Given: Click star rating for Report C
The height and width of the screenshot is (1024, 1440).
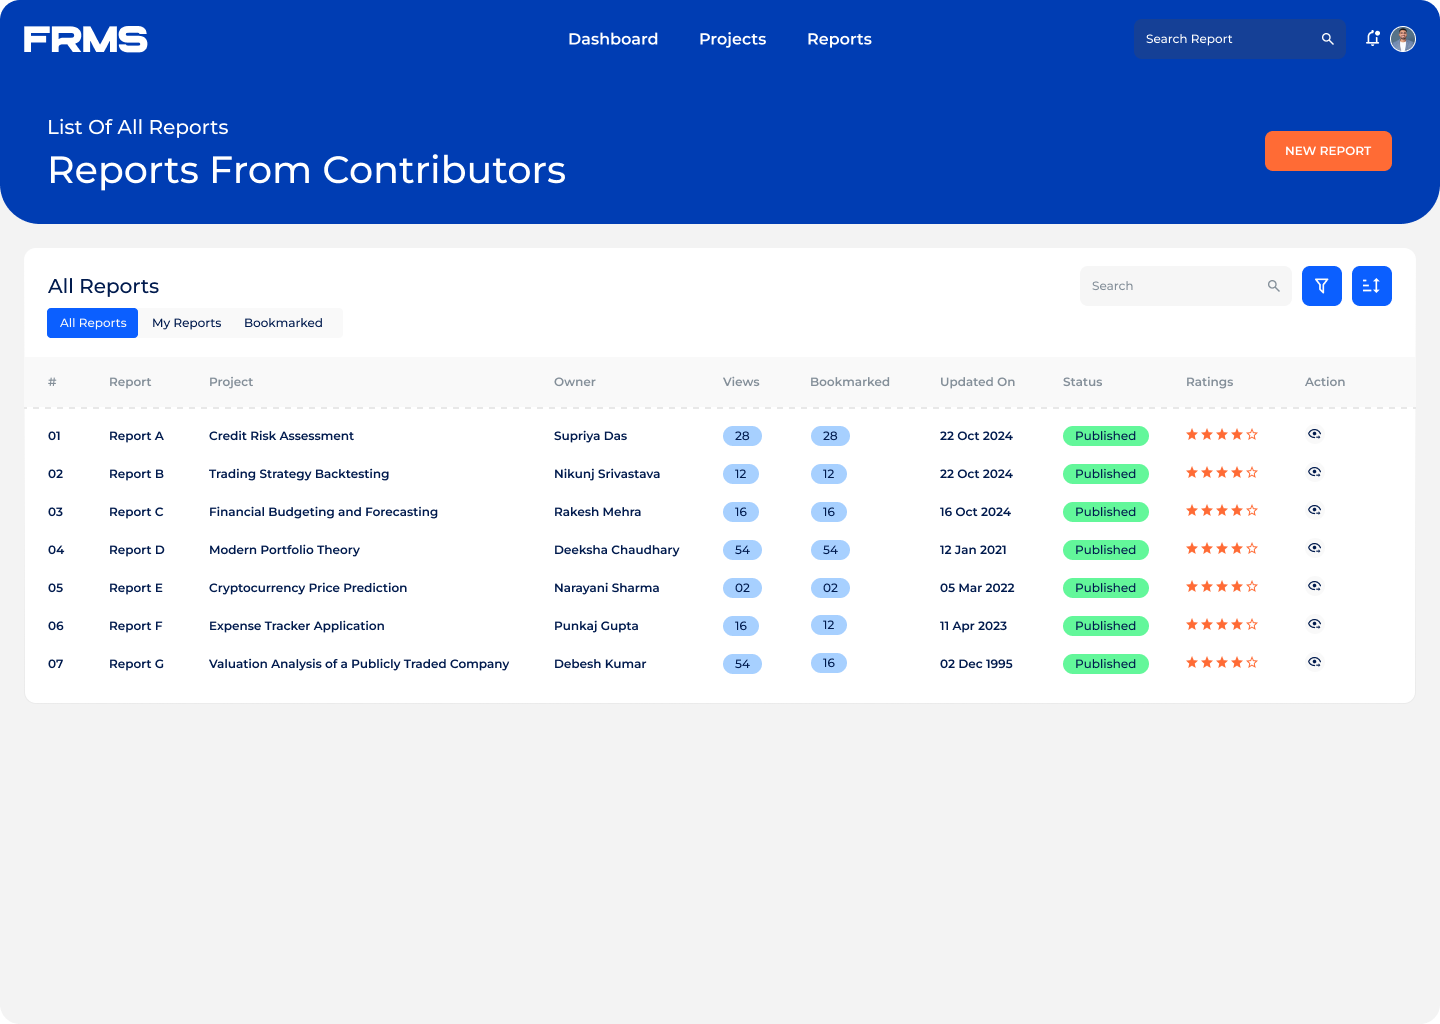Looking at the screenshot, I should coord(1221,511).
